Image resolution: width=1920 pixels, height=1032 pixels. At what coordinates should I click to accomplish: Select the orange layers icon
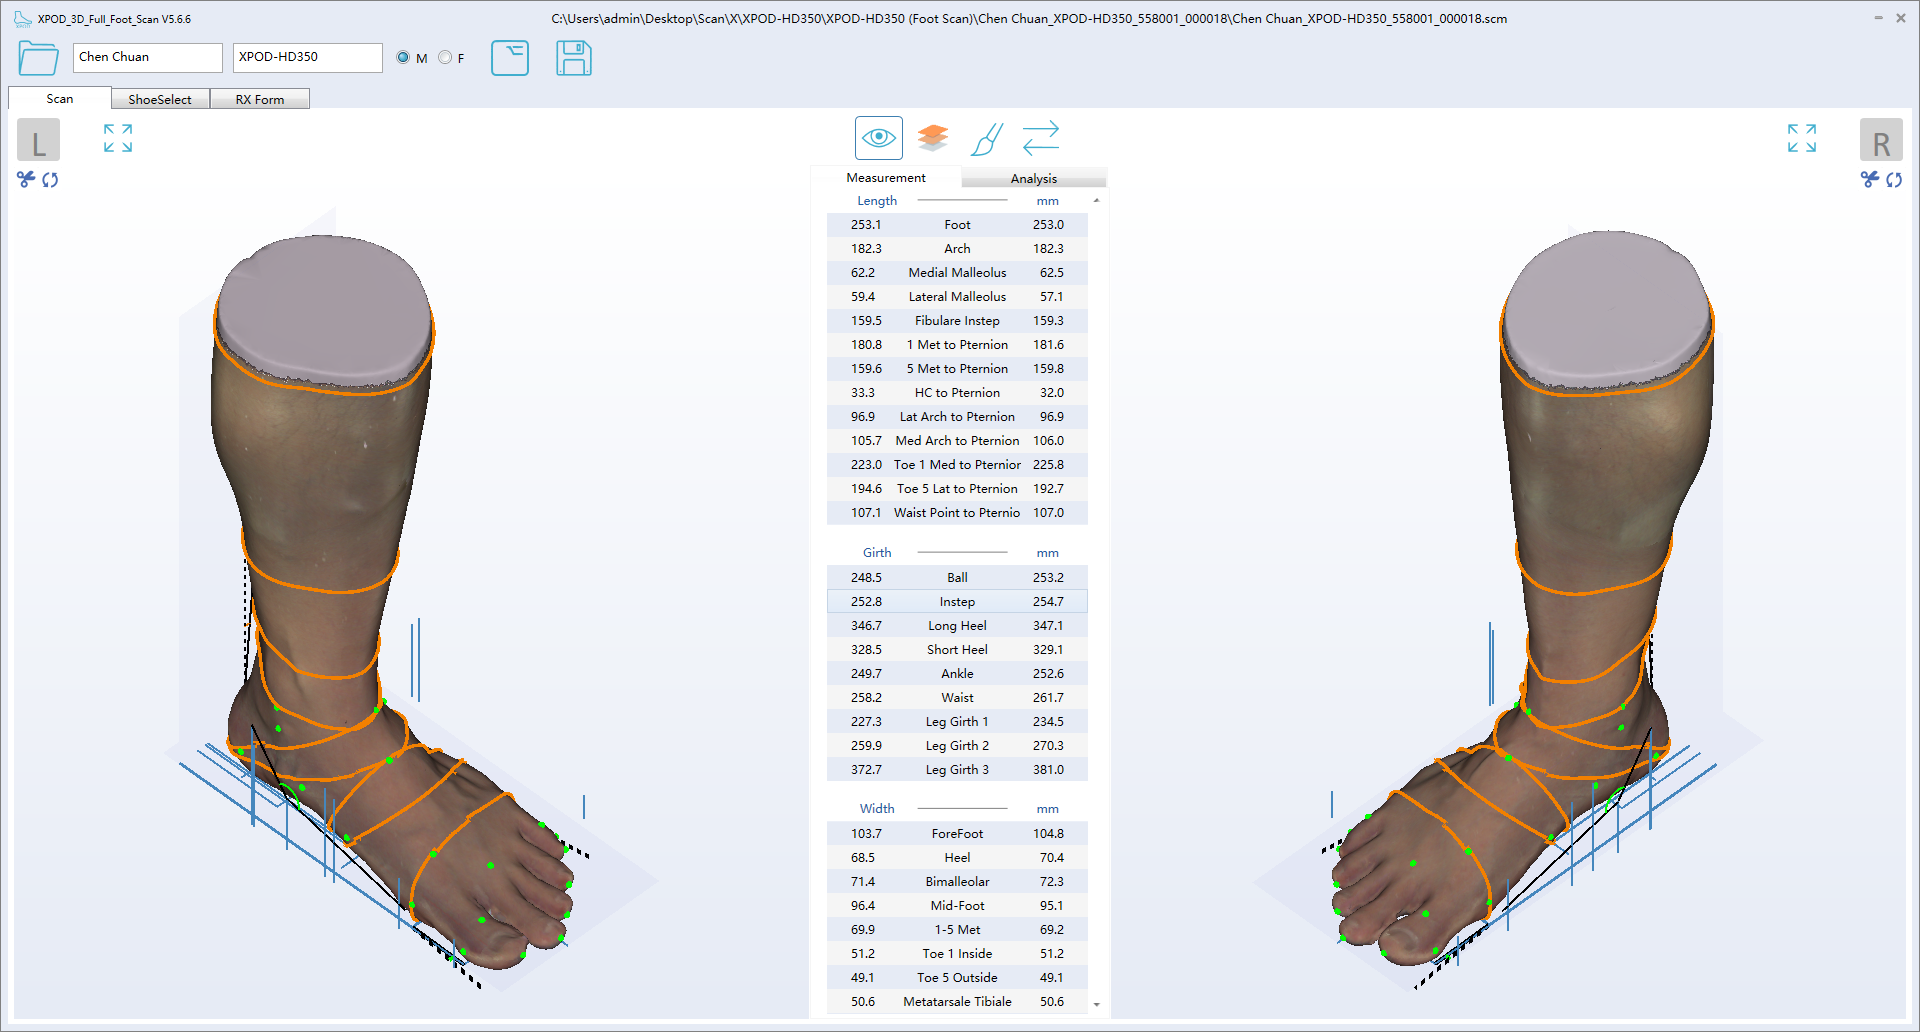[x=932, y=138]
